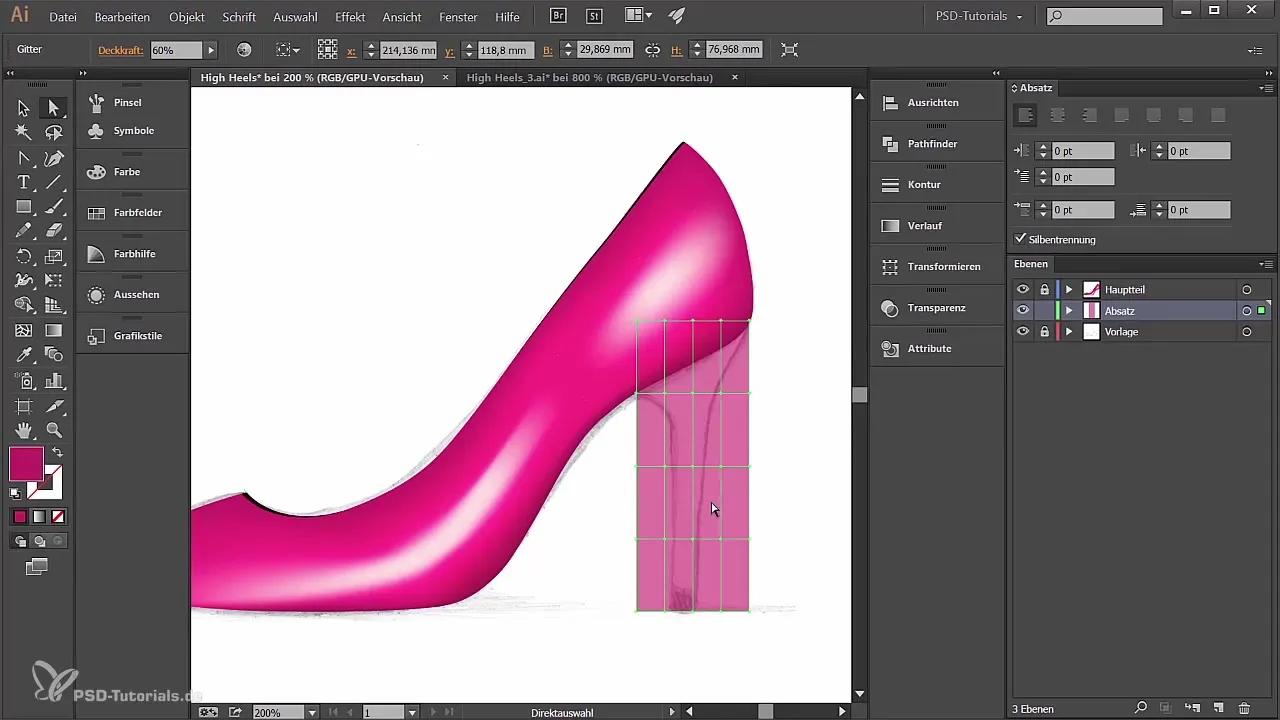
Task: Open the PSD-Tutorials workspace dropdown
Action: 978,17
